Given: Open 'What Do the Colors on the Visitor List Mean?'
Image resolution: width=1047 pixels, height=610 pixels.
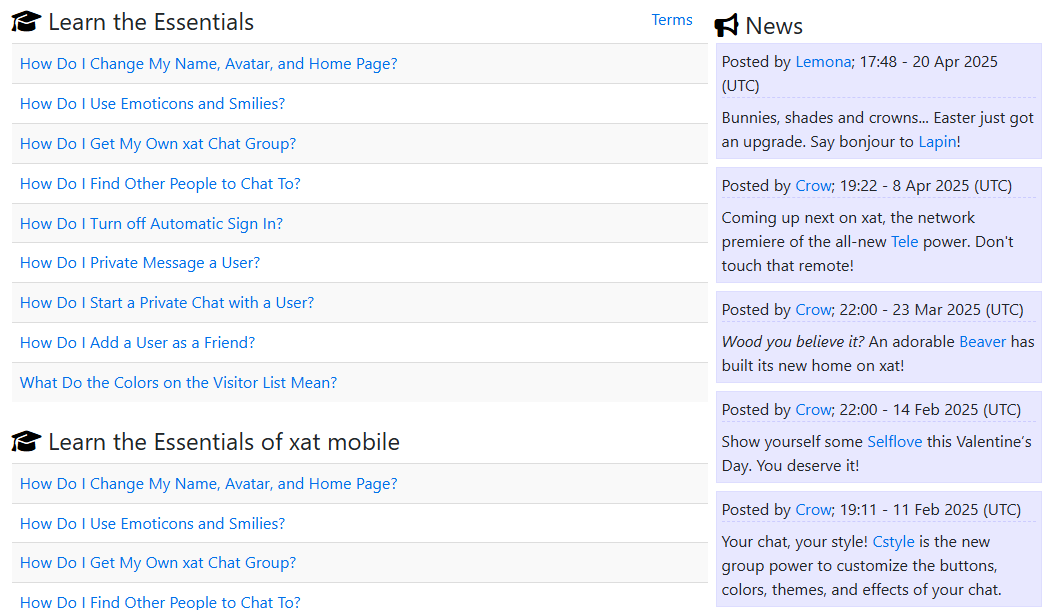Looking at the screenshot, I should coord(178,382).
